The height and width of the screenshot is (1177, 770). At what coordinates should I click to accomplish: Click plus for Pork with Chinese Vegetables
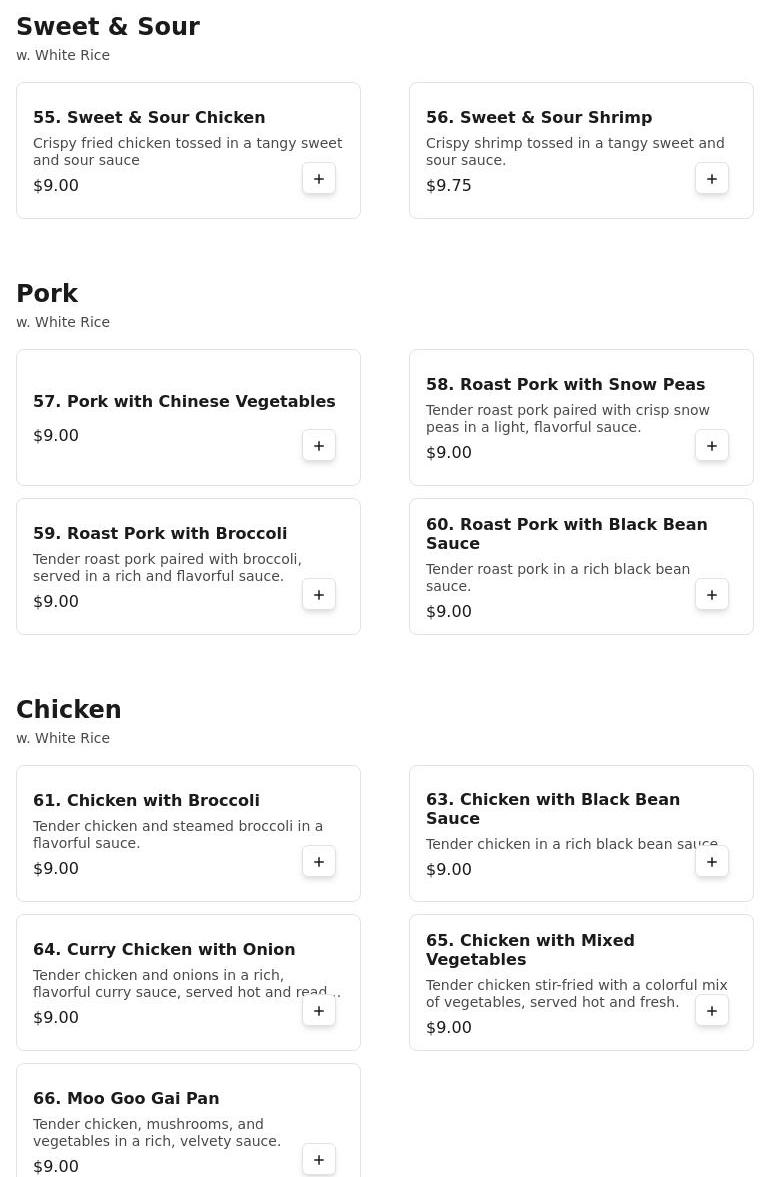pos(319,446)
